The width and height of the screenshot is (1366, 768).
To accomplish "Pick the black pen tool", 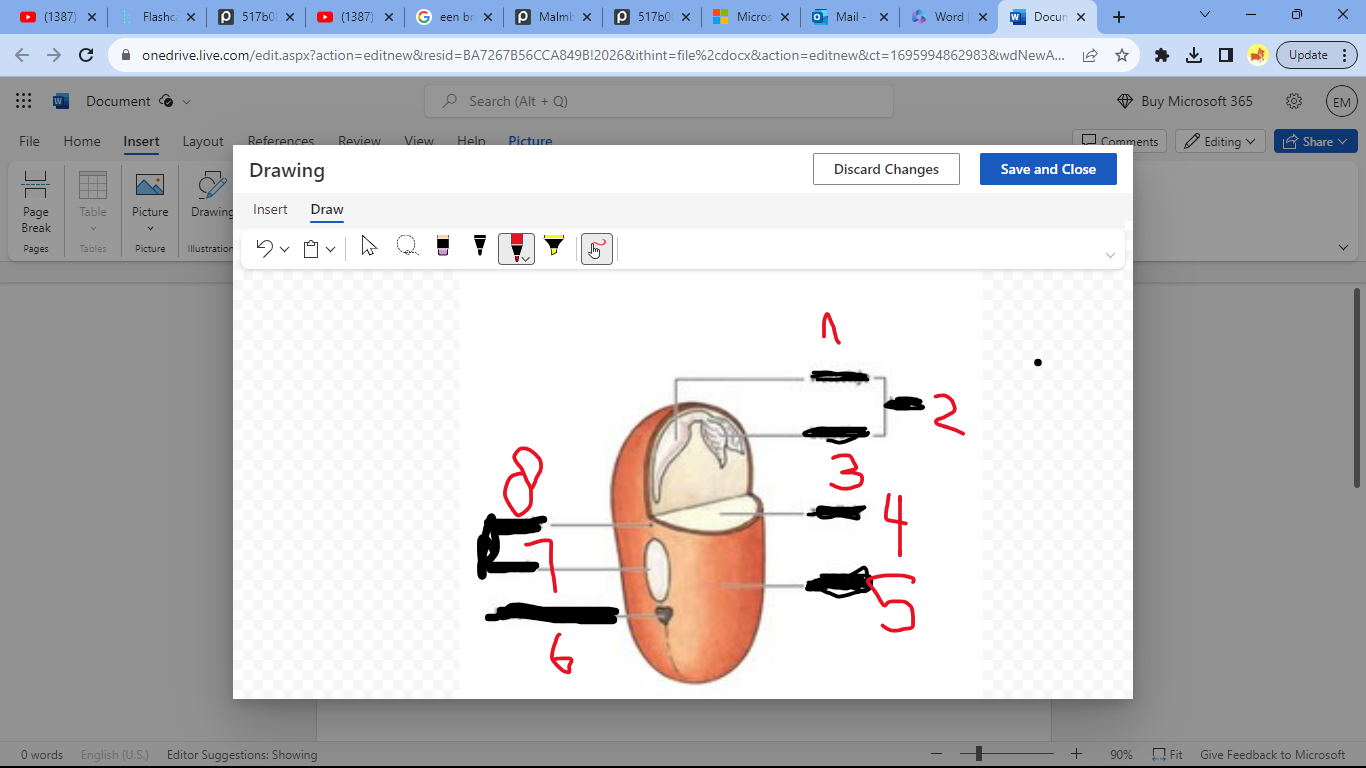I will click(480, 246).
